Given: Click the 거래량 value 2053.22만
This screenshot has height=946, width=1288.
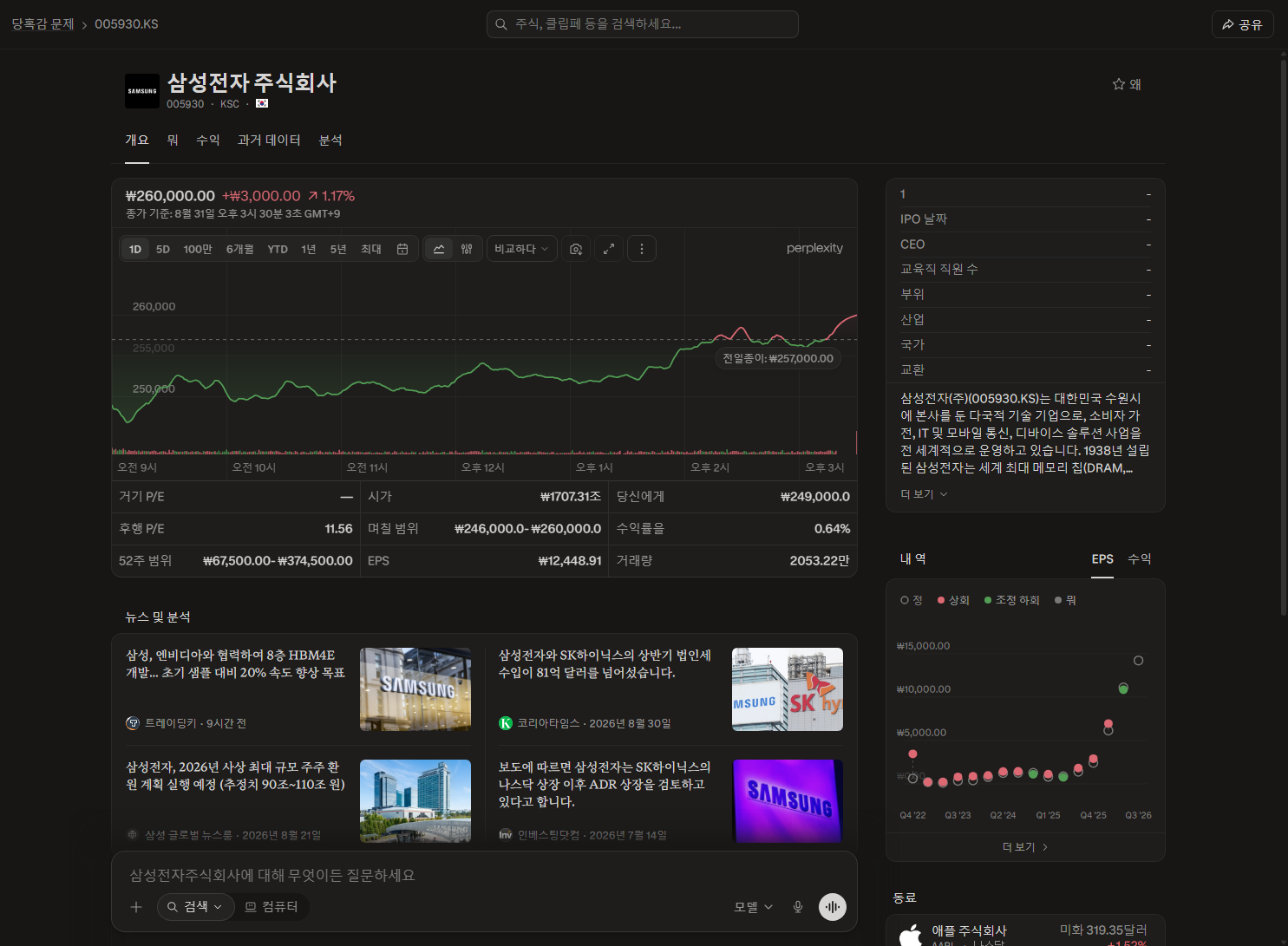Looking at the screenshot, I should (820, 561).
